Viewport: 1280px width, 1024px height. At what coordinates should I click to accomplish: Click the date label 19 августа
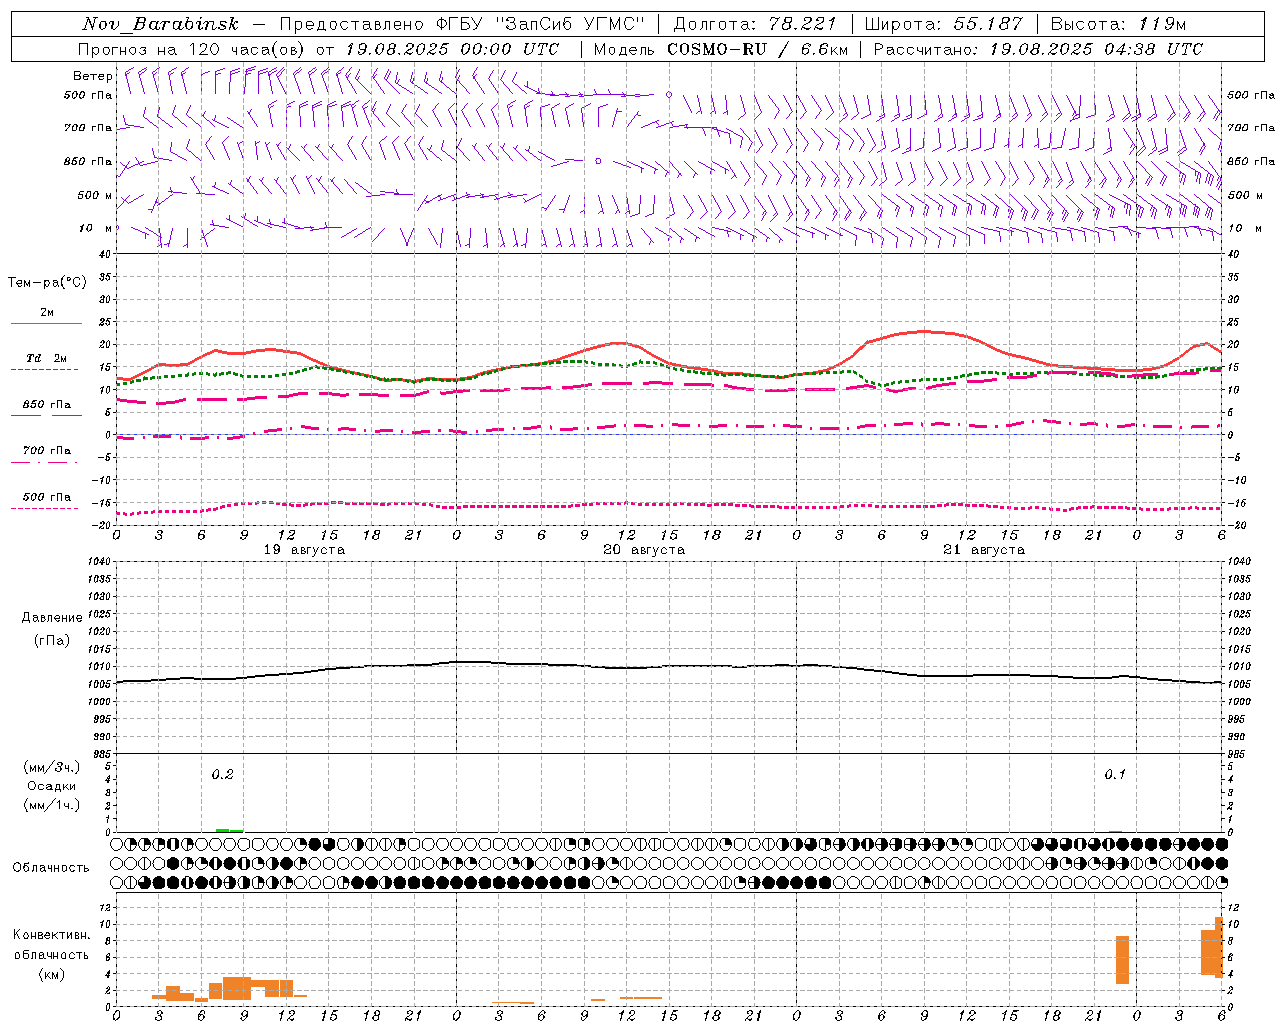304,550
